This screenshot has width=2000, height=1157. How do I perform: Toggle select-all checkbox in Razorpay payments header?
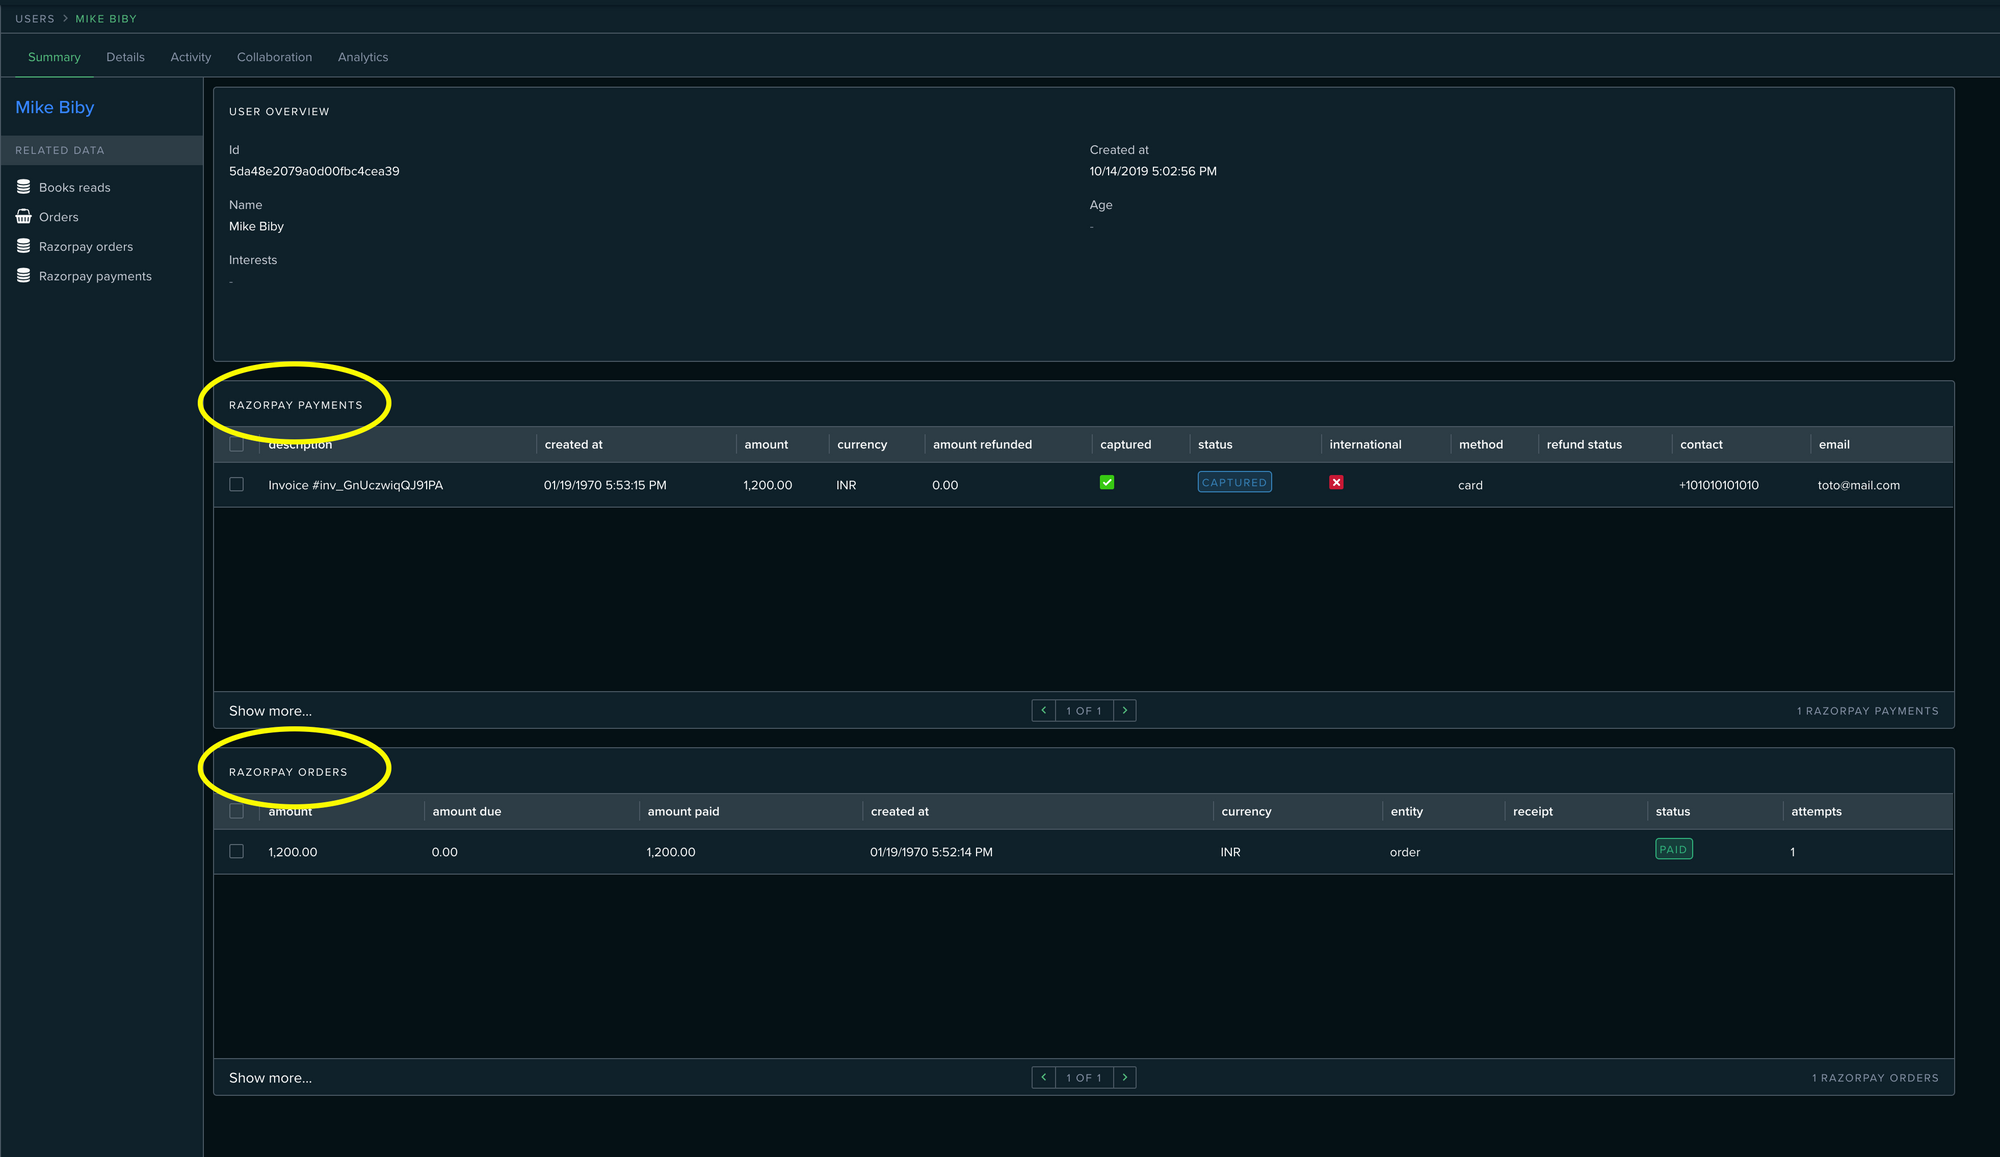tap(236, 444)
